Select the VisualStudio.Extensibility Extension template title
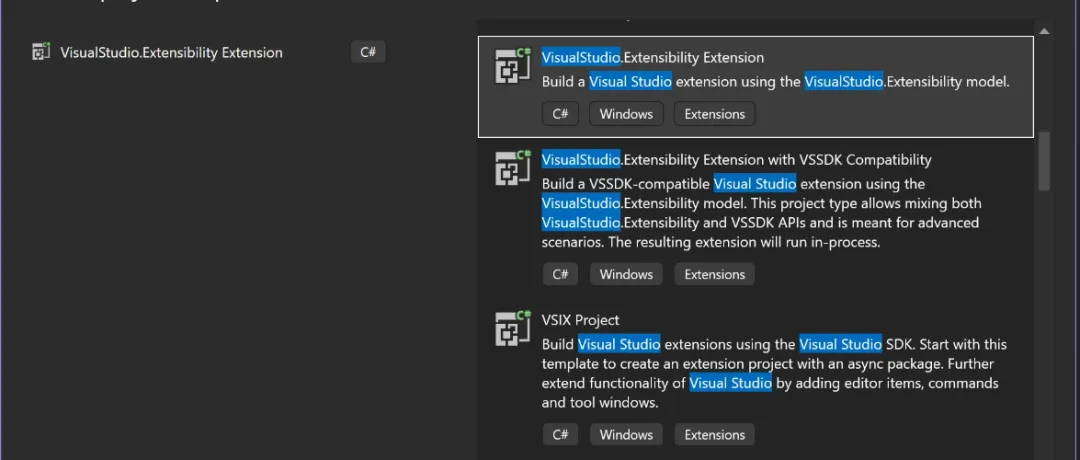This screenshot has height=460, width=1080. tap(652, 57)
